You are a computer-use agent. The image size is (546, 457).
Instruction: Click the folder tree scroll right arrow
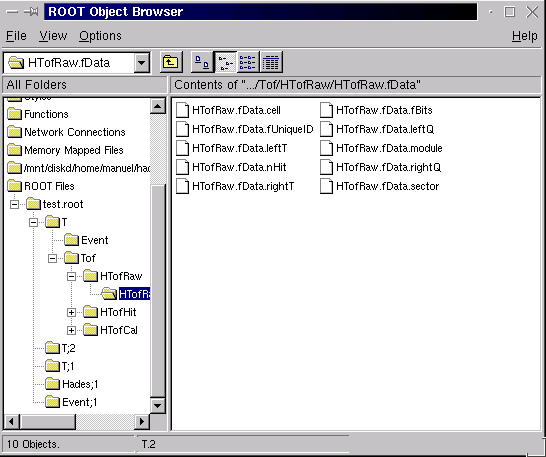pyautogui.click(x=142, y=422)
